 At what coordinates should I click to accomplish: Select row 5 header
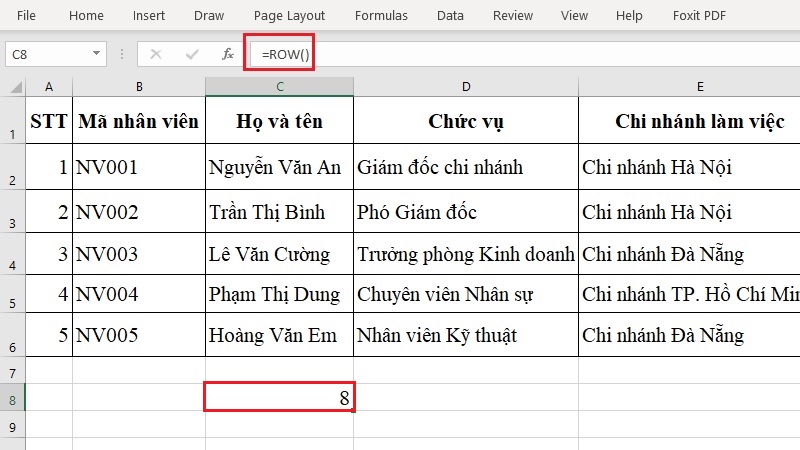click(x=12, y=293)
